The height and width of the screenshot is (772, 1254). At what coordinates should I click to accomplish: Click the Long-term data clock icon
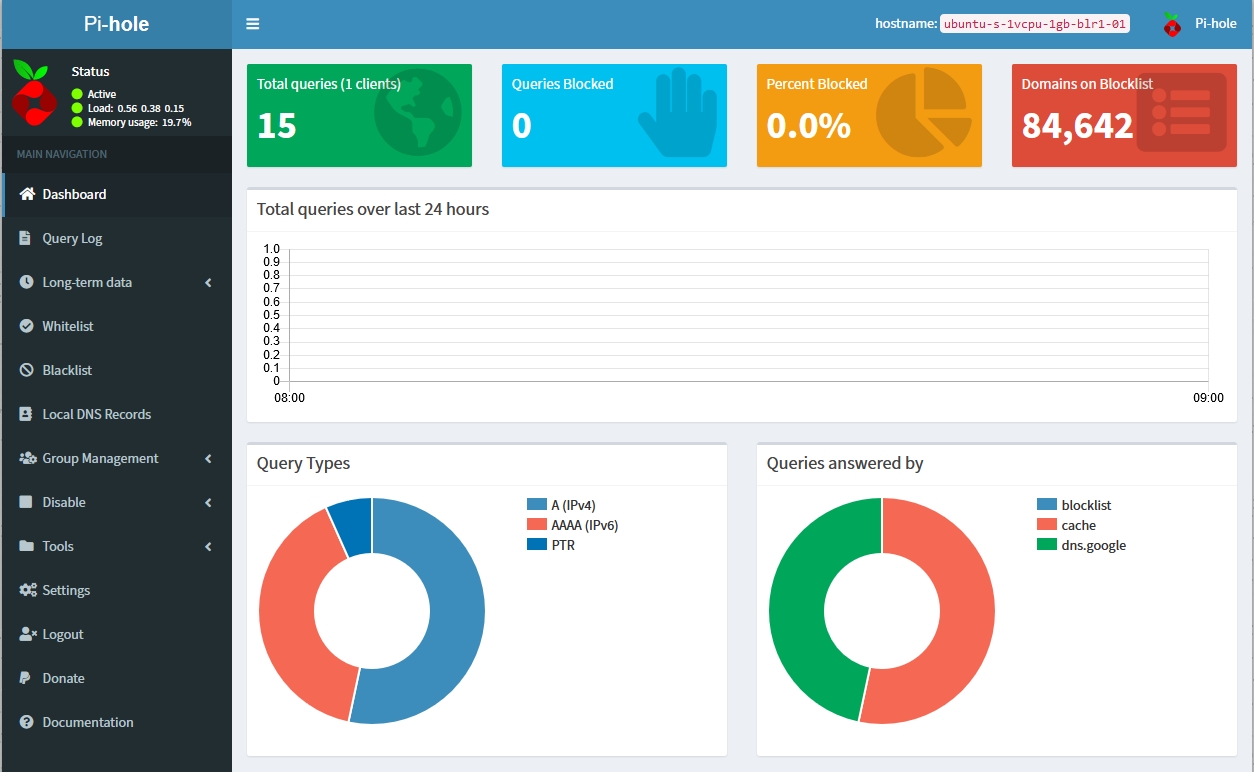[x=26, y=282]
